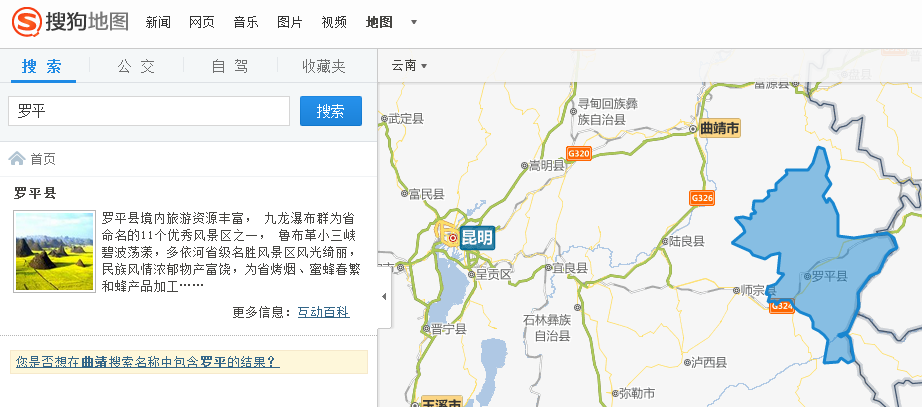
Task: Click the 石林彝族自治县 map label
Action: coord(547,328)
